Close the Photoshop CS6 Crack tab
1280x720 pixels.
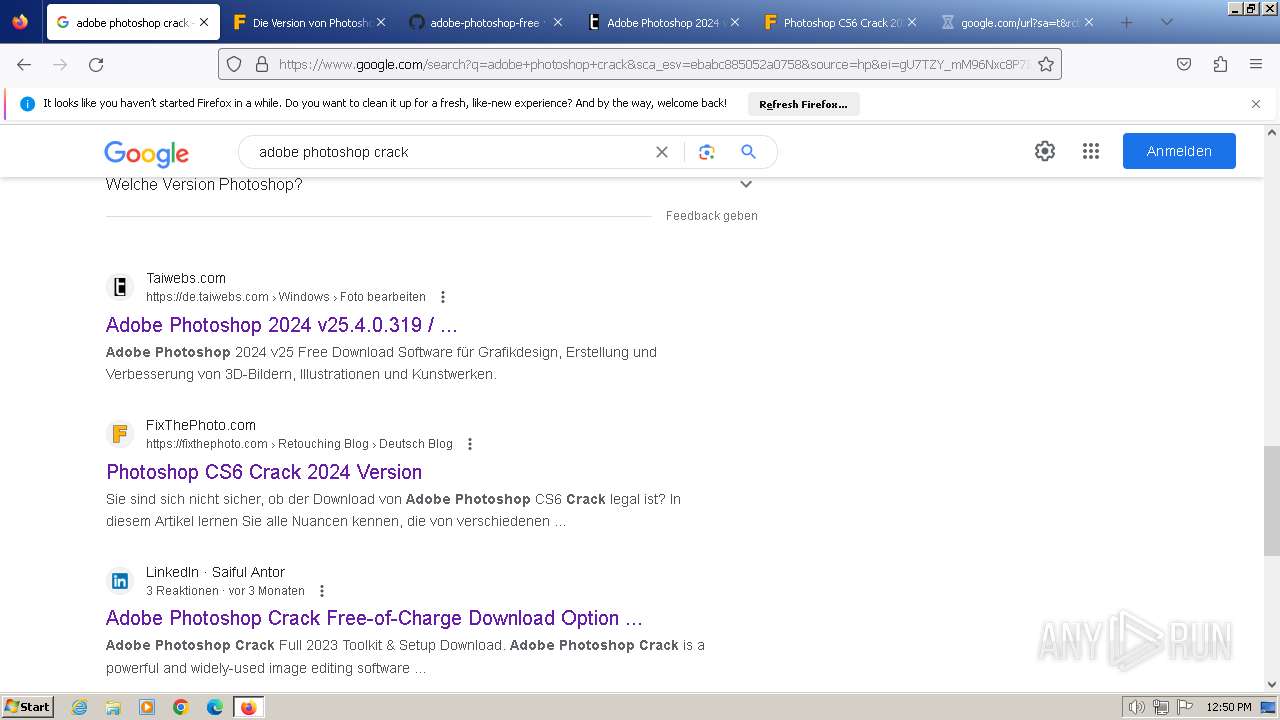click(911, 22)
